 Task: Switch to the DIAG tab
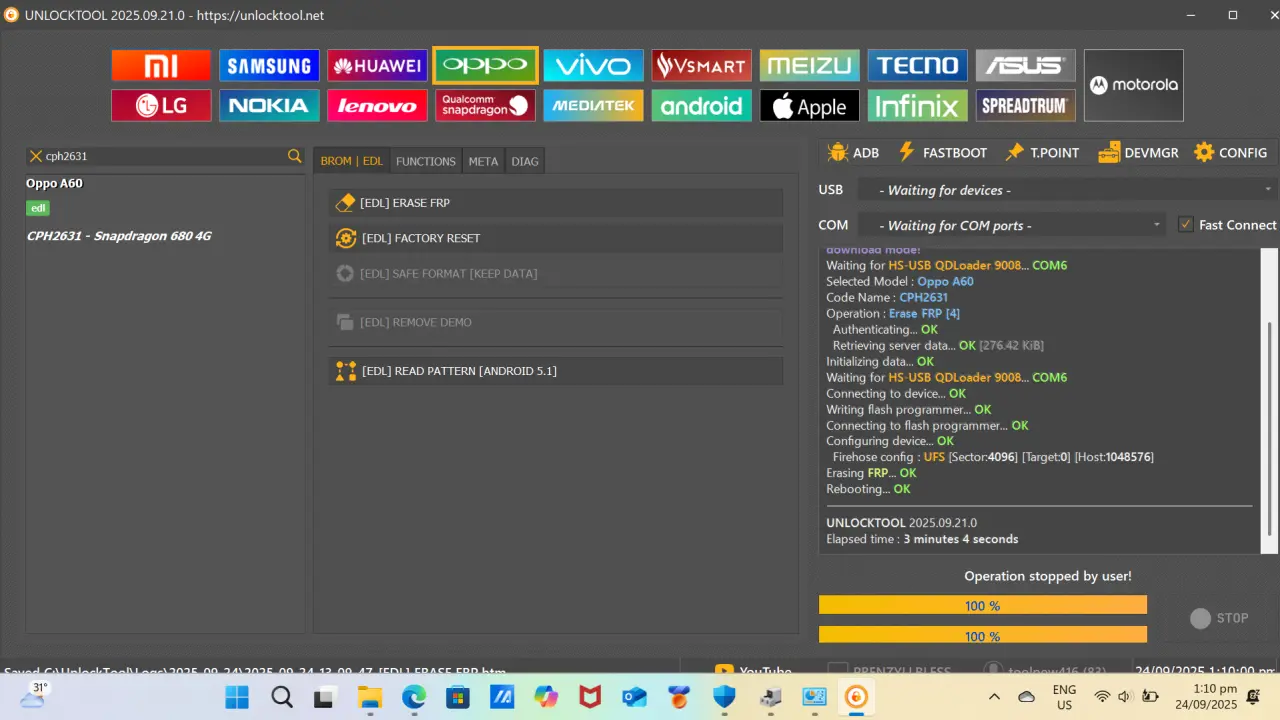(525, 161)
